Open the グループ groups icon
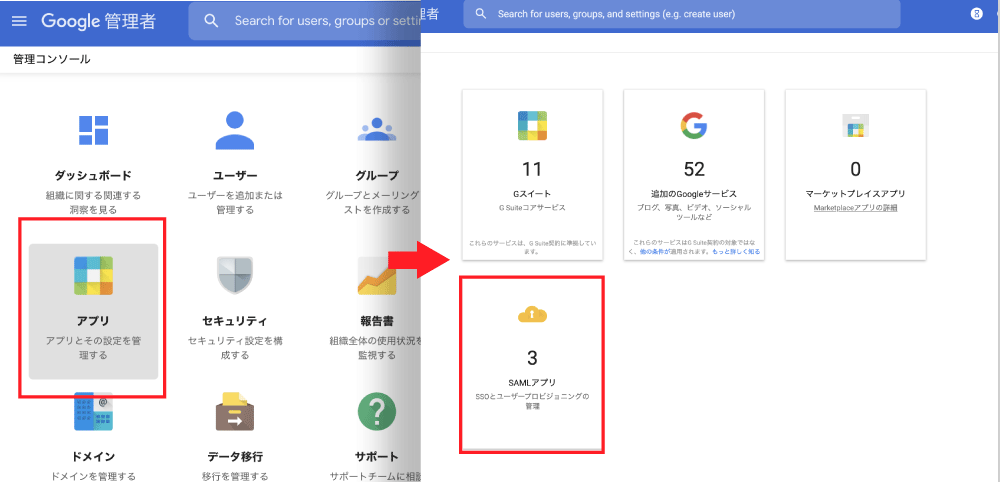The image size is (1000, 482). tap(377, 130)
